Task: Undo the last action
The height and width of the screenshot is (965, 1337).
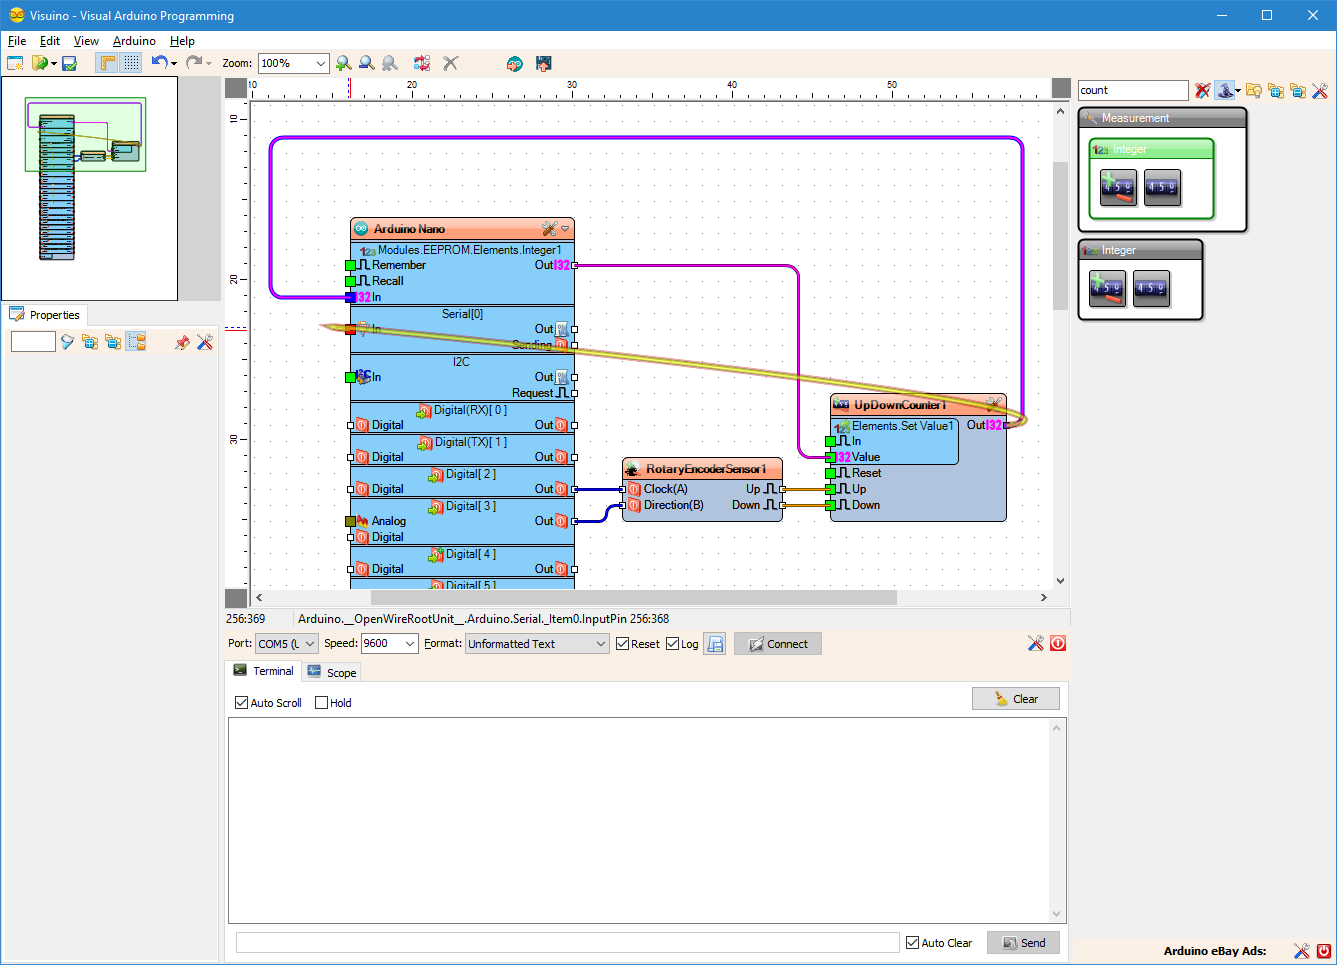Action: [159, 63]
